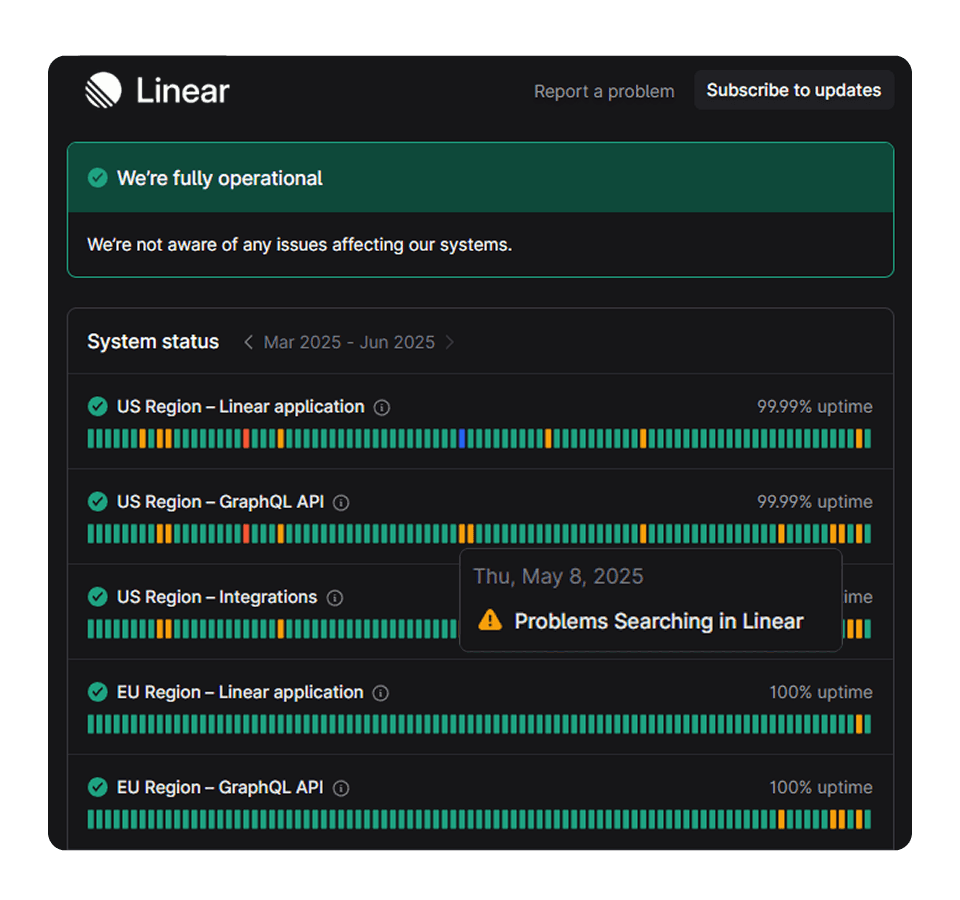Click the Linear logo icon
The image size is (960, 900).
(103, 90)
